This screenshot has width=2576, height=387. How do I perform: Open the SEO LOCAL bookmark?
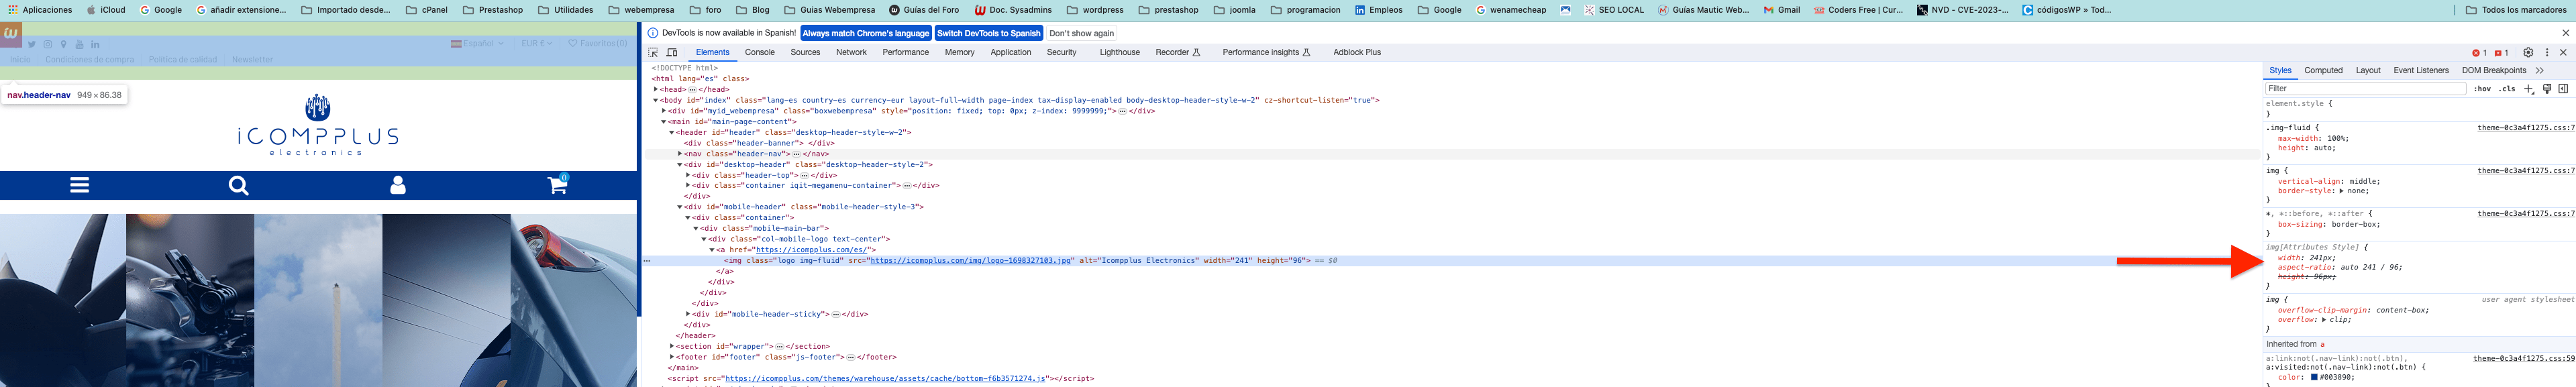click(1614, 10)
